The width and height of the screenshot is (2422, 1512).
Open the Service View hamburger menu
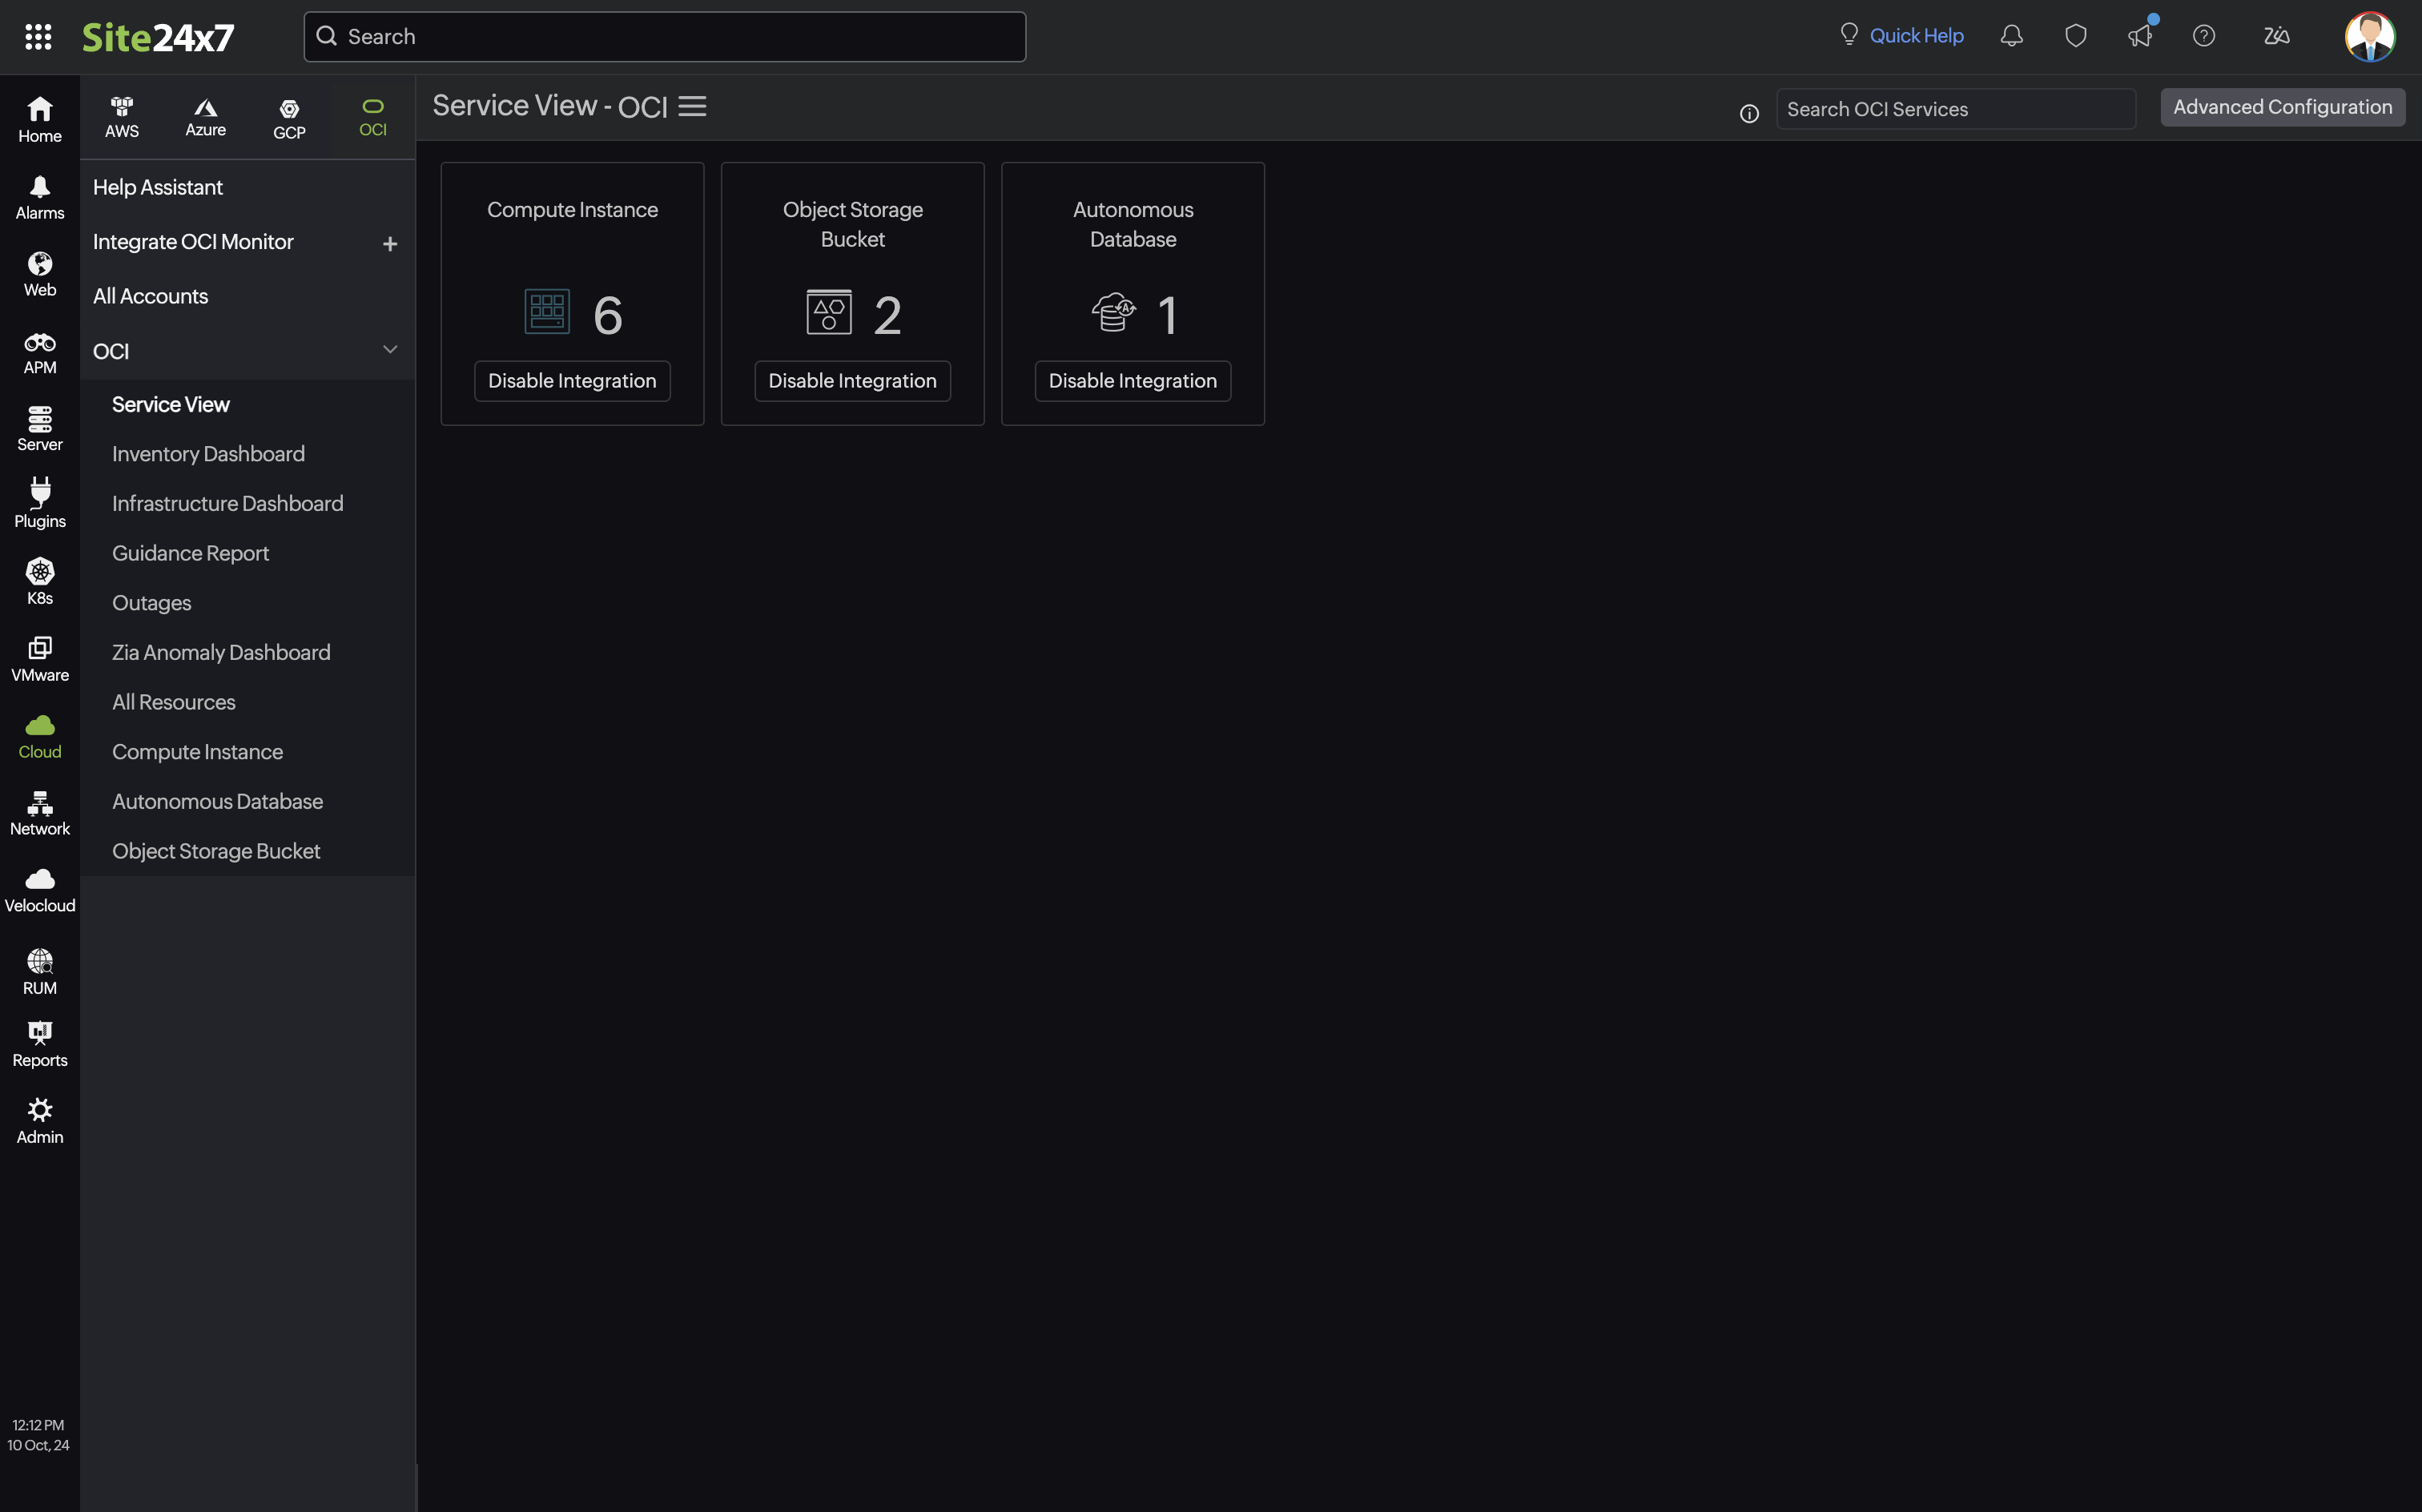click(692, 106)
